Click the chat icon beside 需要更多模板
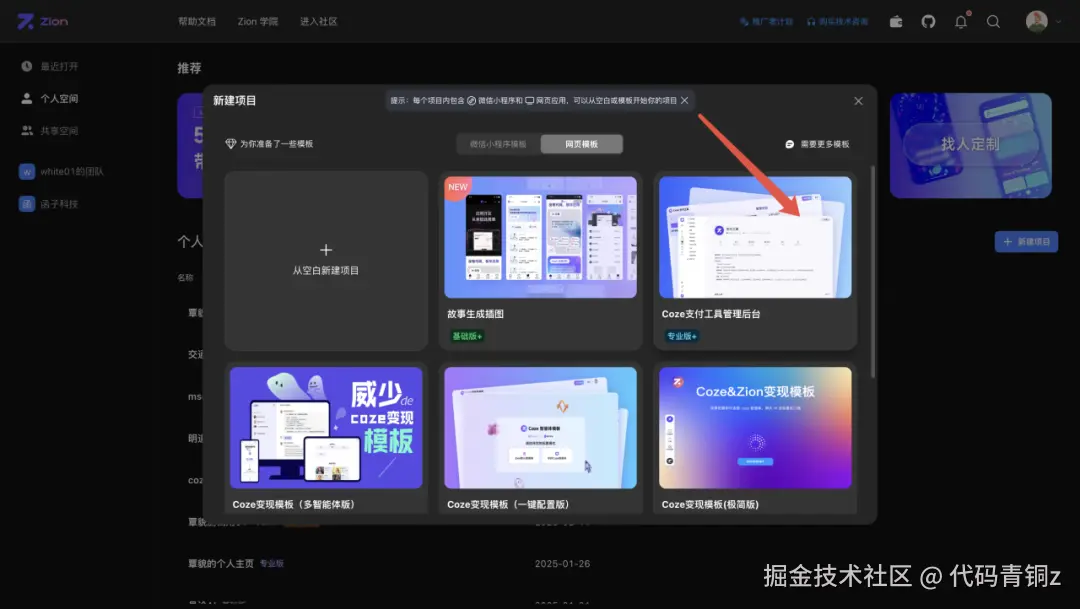 pos(789,144)
